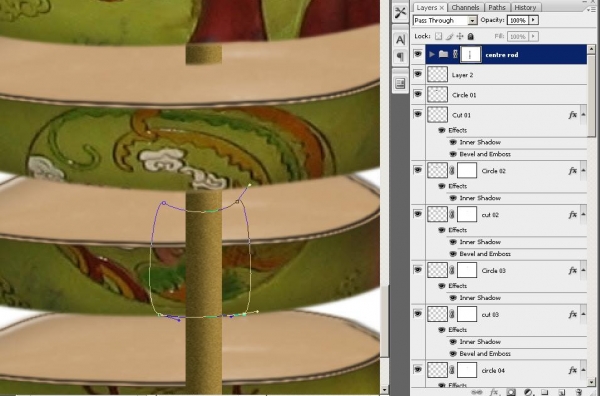Open the Tool Presets panel icon

pos(400,12)
